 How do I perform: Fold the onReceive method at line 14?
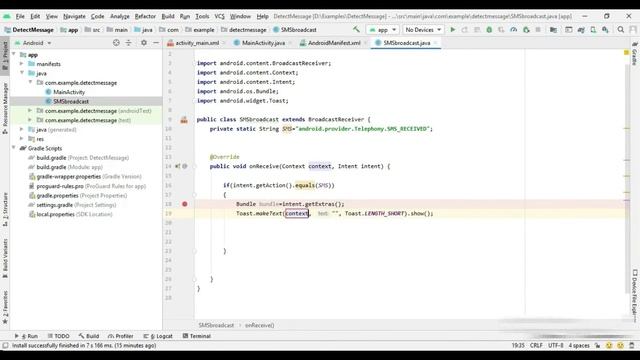pyautogui.click(x=195, y=166)
